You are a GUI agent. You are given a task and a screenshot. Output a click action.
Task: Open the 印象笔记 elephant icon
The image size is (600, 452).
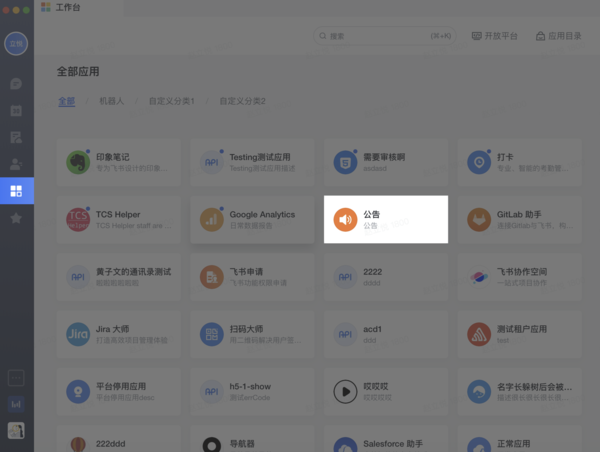click(78, 162)
